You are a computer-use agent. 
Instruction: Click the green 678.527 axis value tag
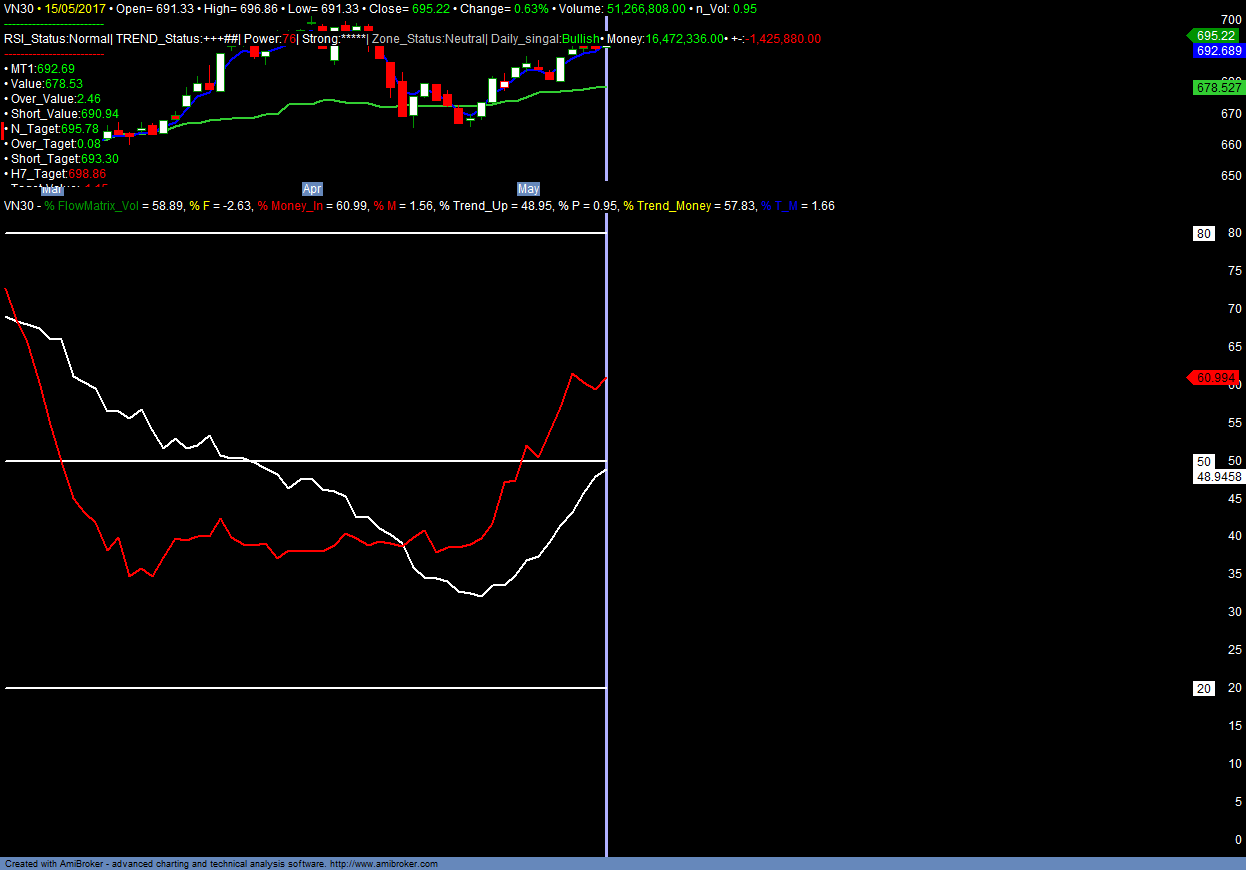pyautogui.click(x=1218, y=88)
